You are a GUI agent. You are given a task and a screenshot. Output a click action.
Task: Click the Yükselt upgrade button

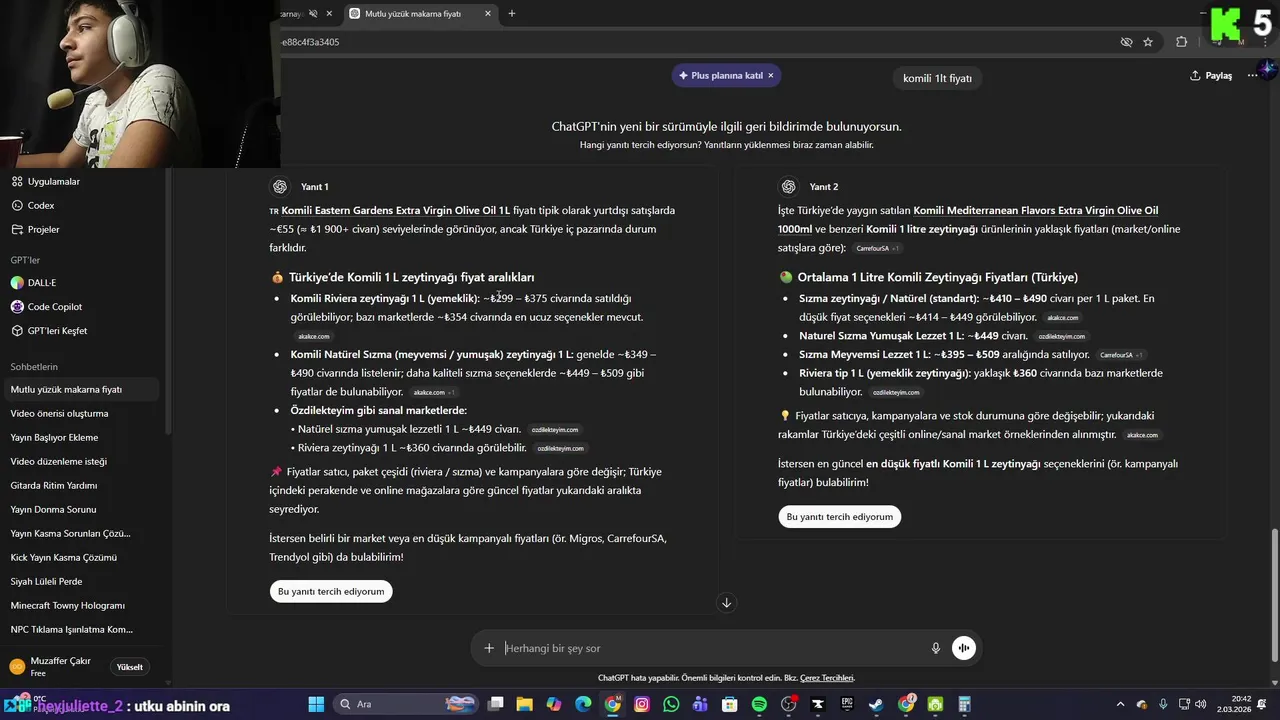click(x=130, y=667)
